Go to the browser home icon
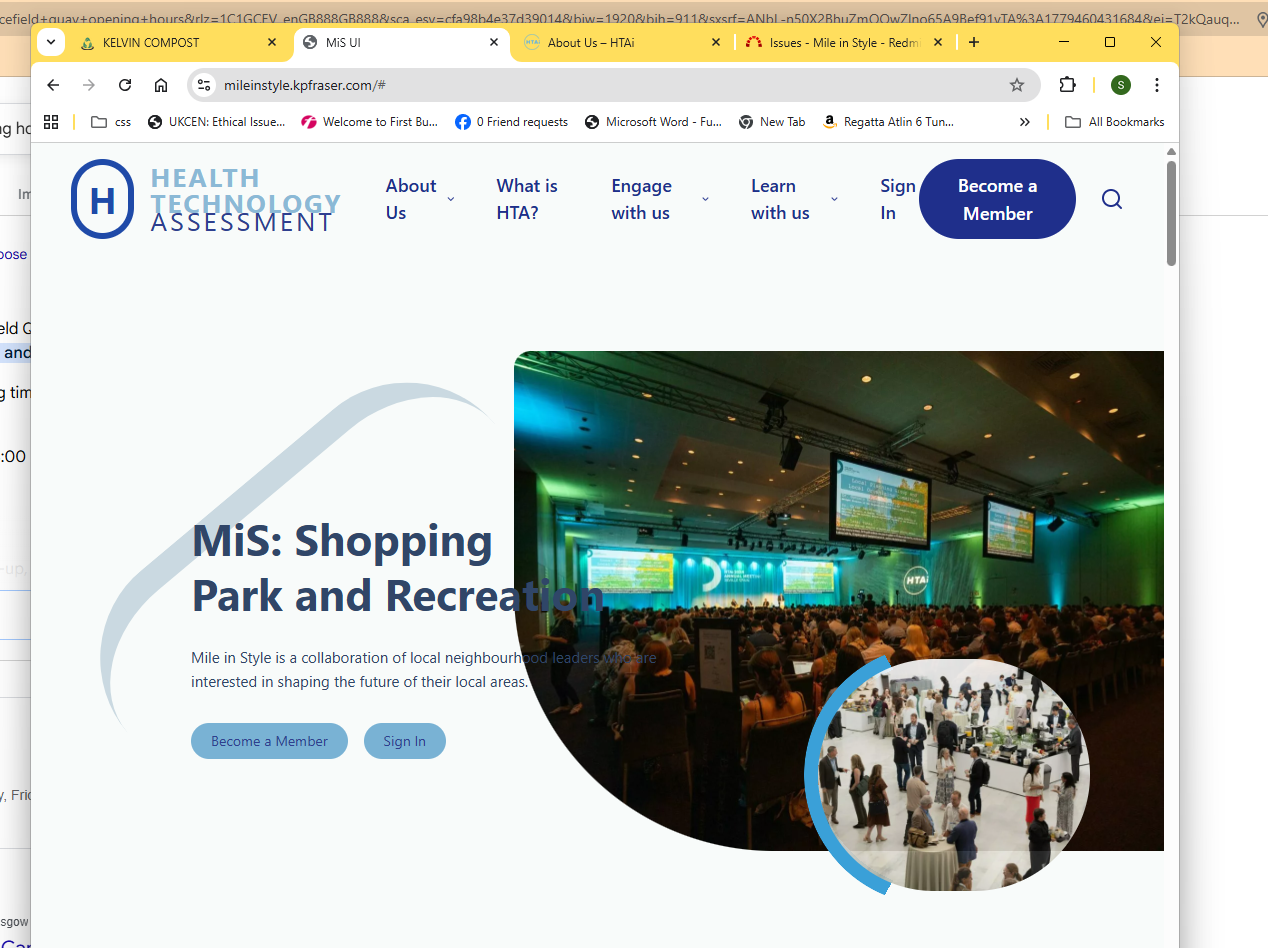This screenshot has height=948, width=1268. (x=161, y=85)
